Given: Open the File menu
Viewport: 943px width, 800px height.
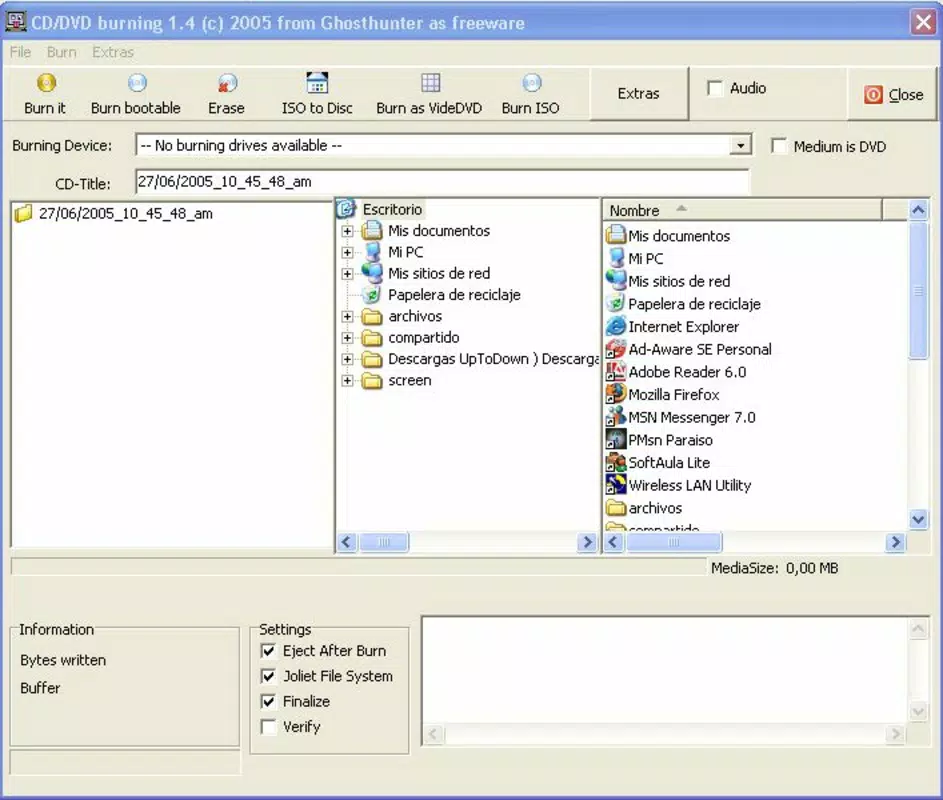Looking at the screenshot, I should coord(20,52).
